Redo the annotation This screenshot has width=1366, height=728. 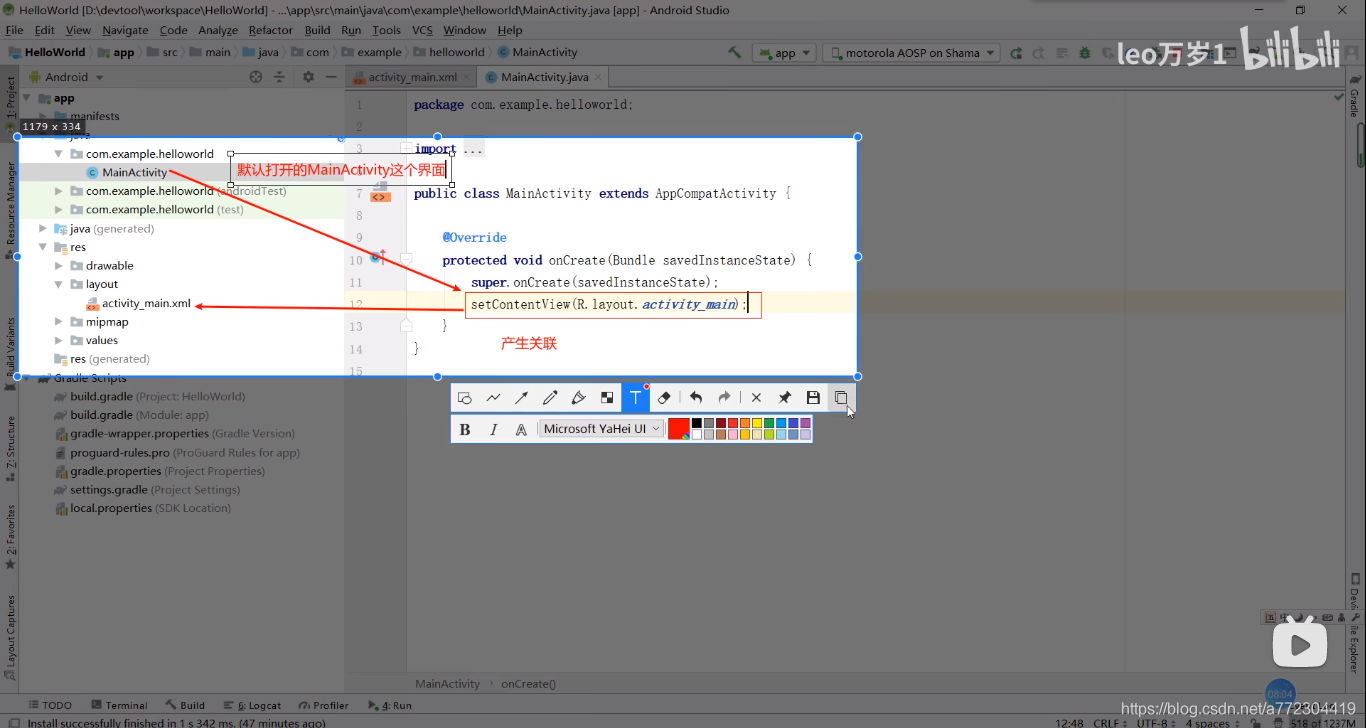click(725, 398)
